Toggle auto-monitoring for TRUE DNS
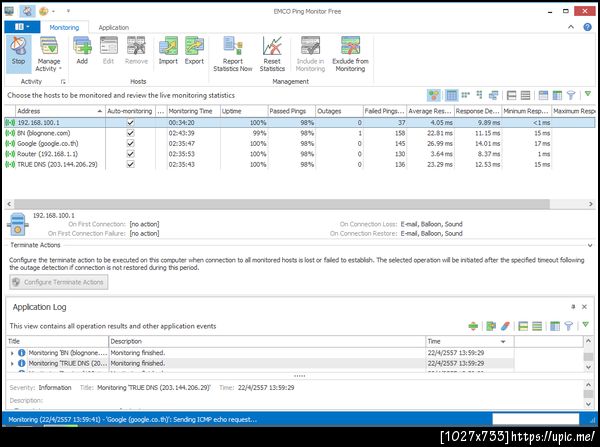Viewport: 600px width, 447px height. (130, 164)
